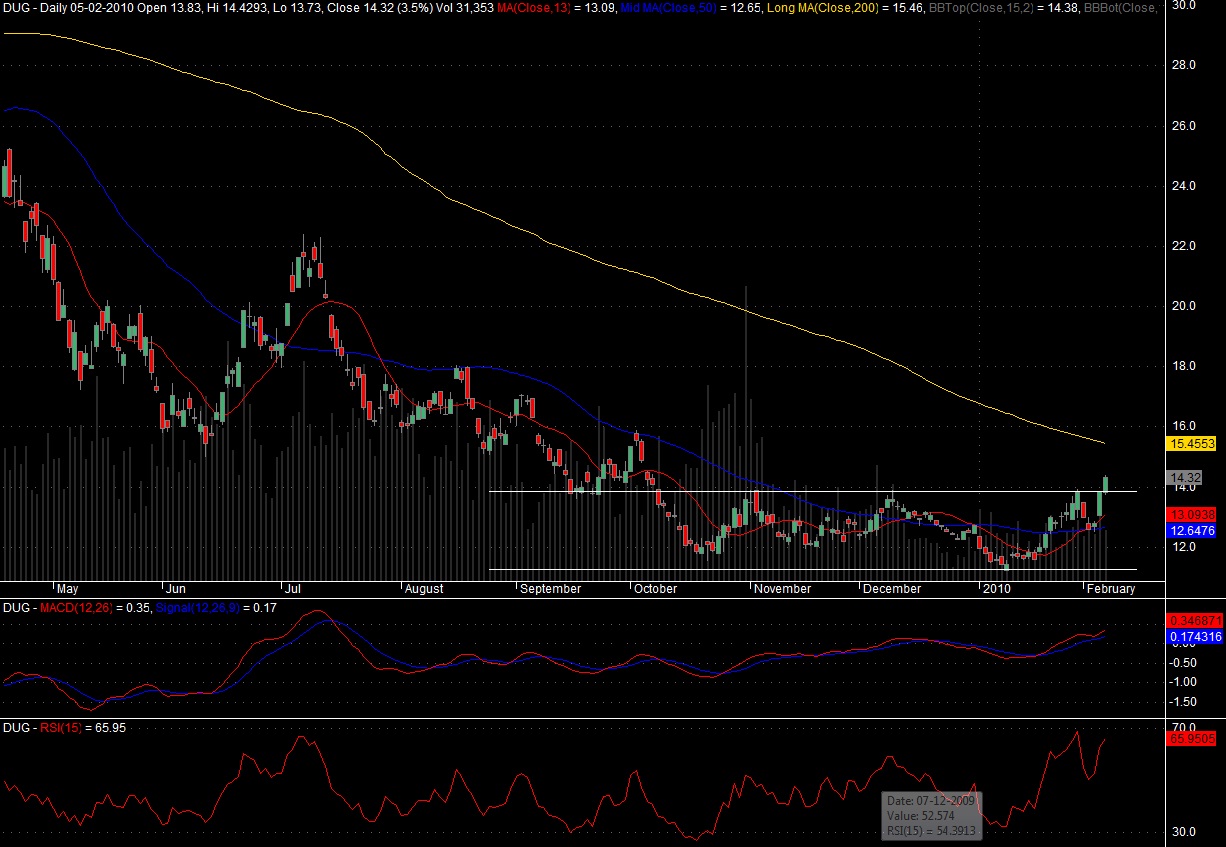Click the Close 14.32 (3.5%) header value
This screenshot has height=847, width=1226.
click(378, 9)
